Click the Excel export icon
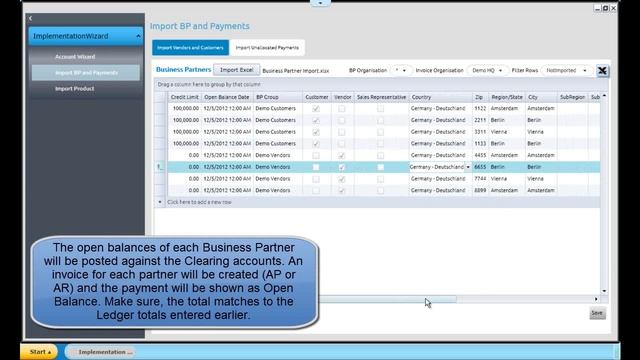The image size is (640, 360). [602, 71]
